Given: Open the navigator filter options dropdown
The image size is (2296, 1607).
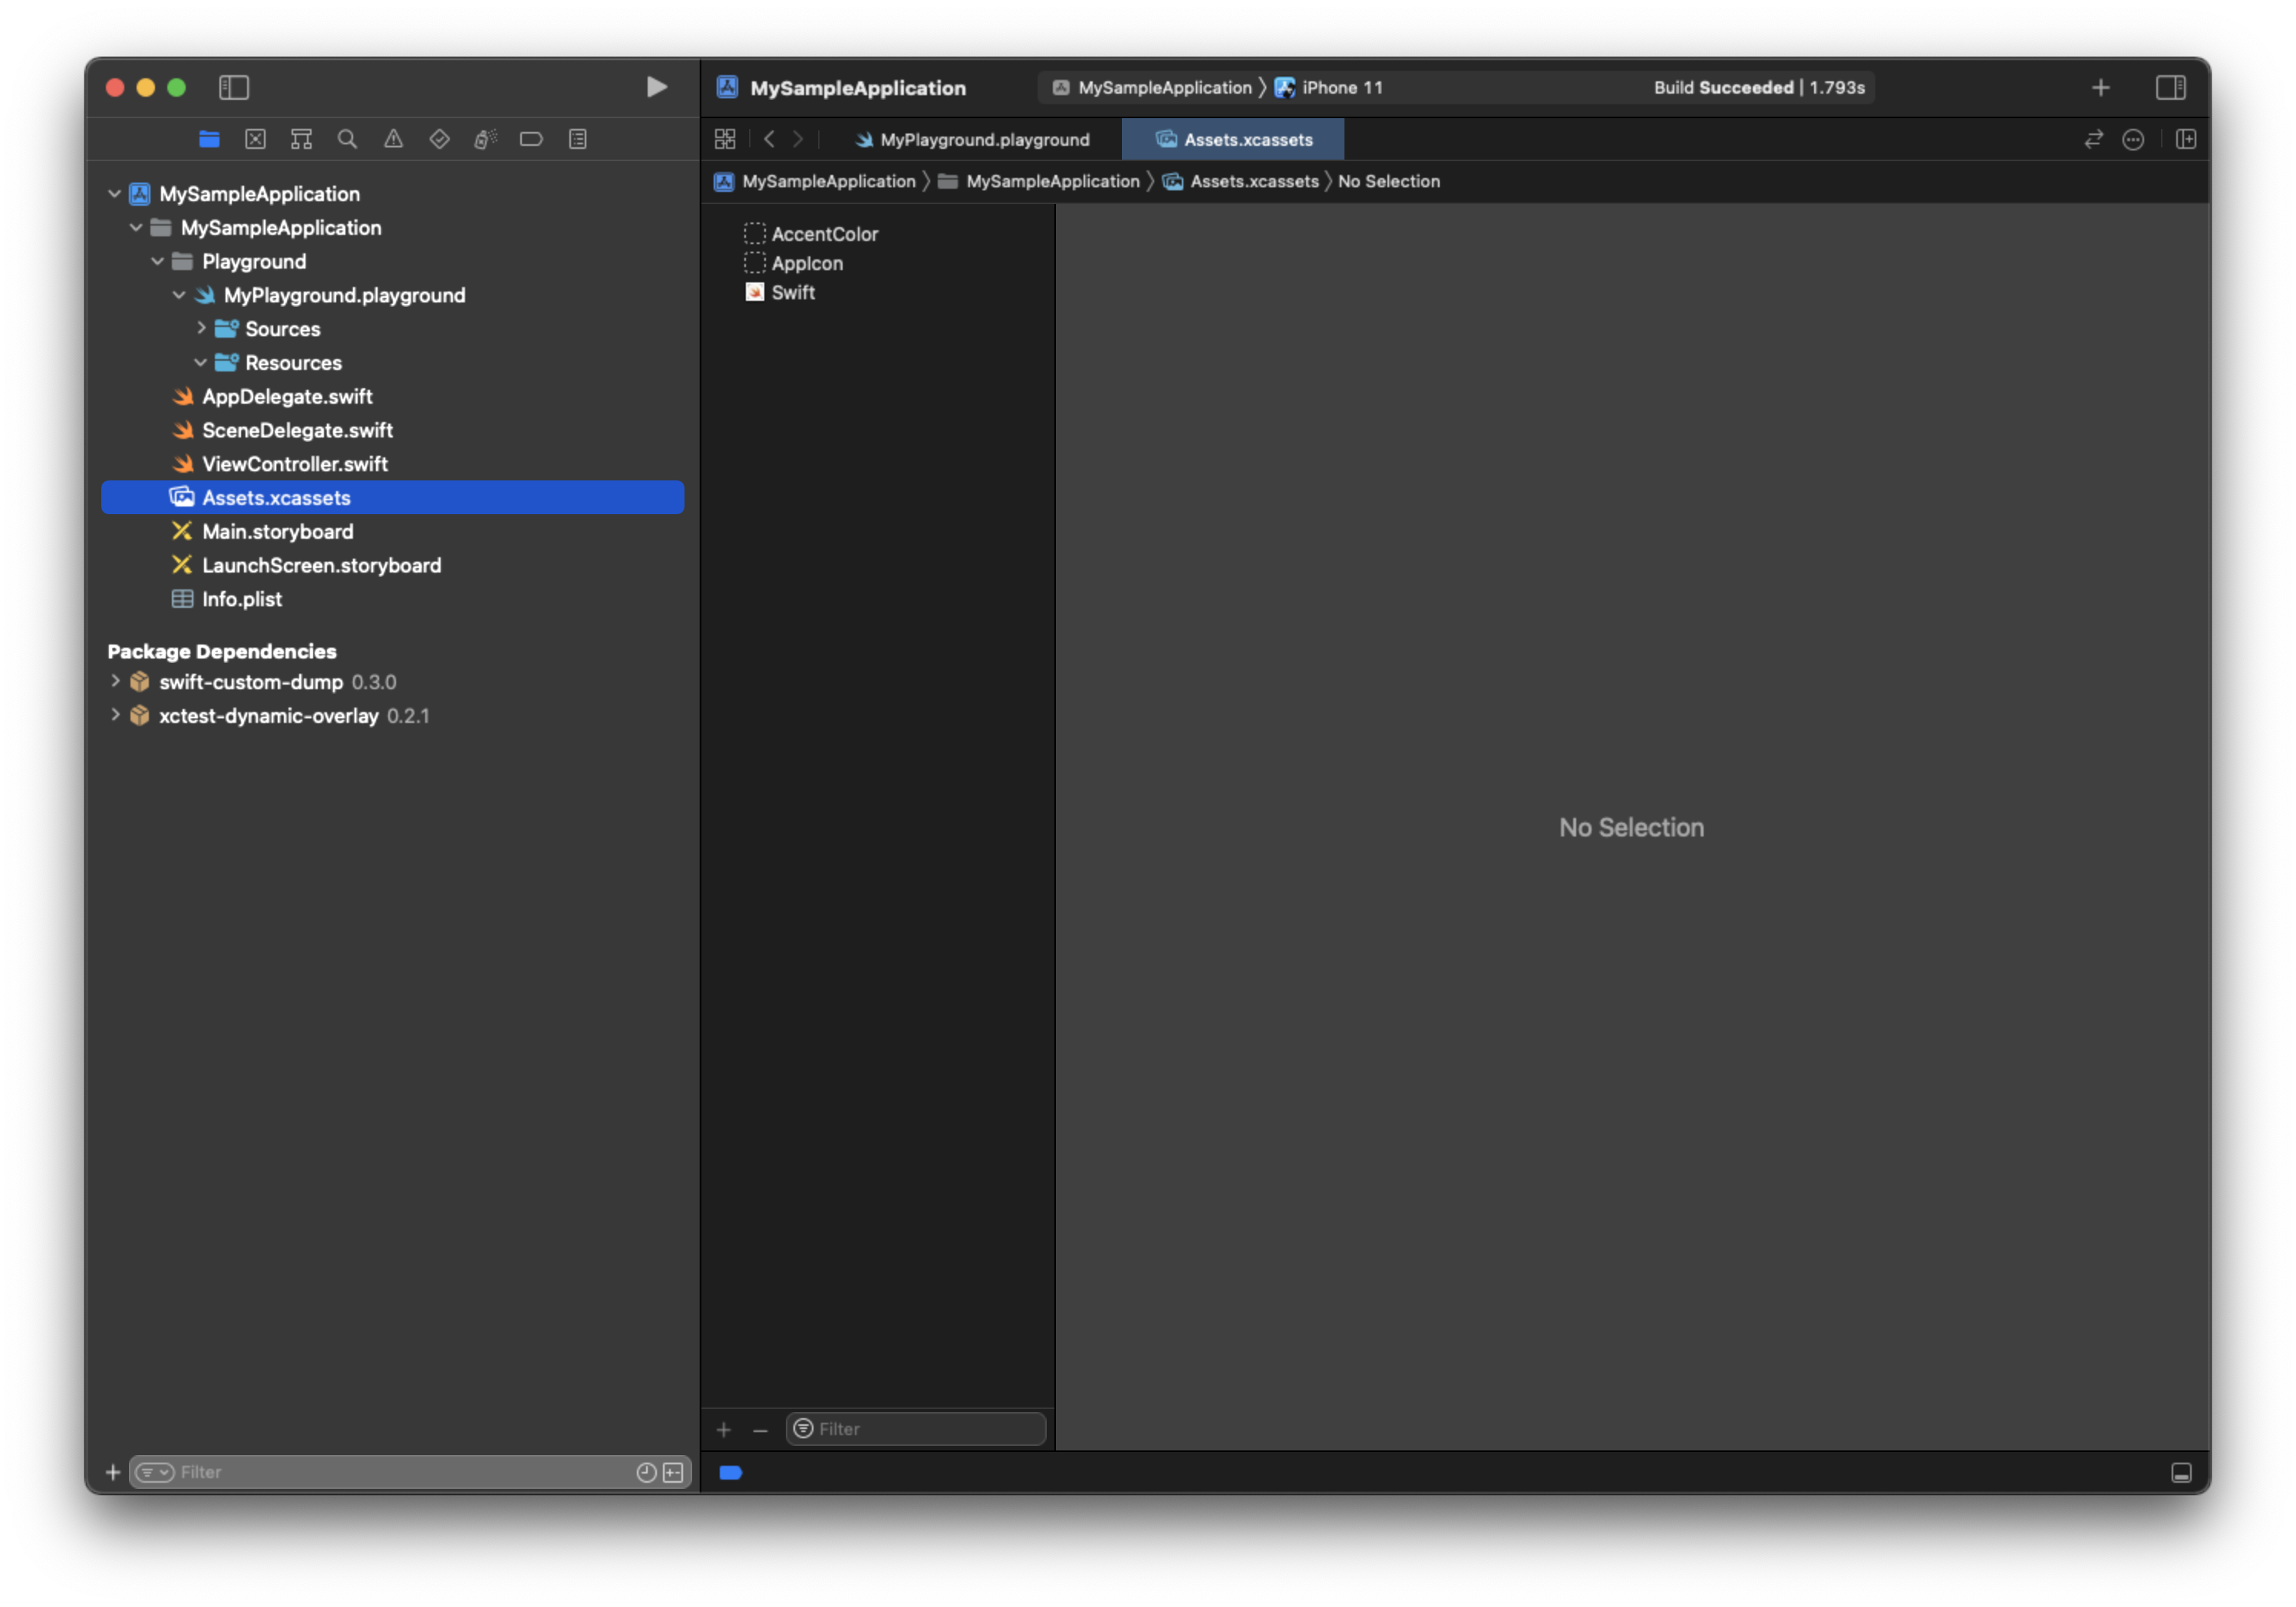Looking at the screenshot, I should click(155, 1472).
